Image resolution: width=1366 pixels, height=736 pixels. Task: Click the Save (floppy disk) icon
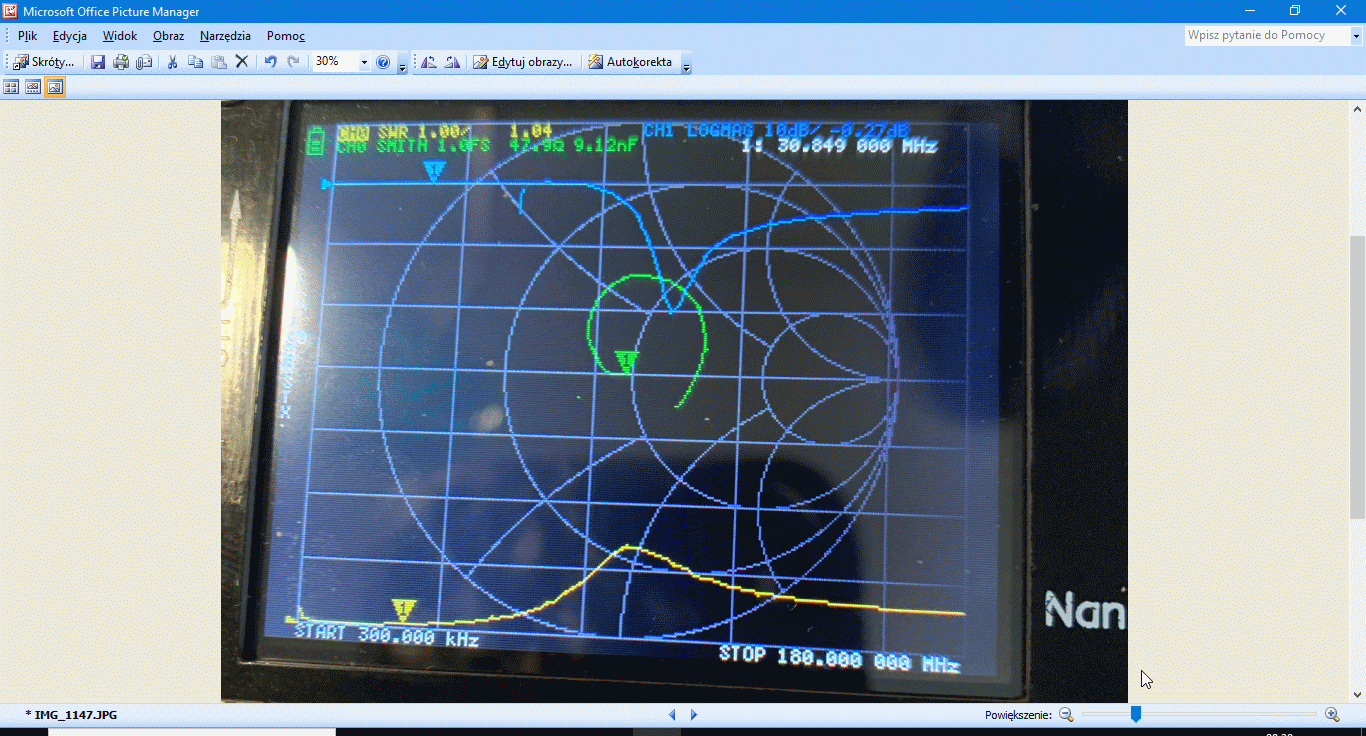pos(98,62)
